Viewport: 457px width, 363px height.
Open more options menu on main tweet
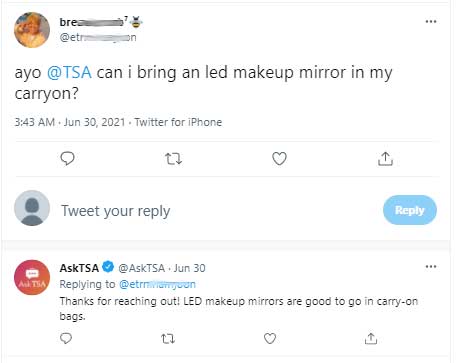(431, 22)
